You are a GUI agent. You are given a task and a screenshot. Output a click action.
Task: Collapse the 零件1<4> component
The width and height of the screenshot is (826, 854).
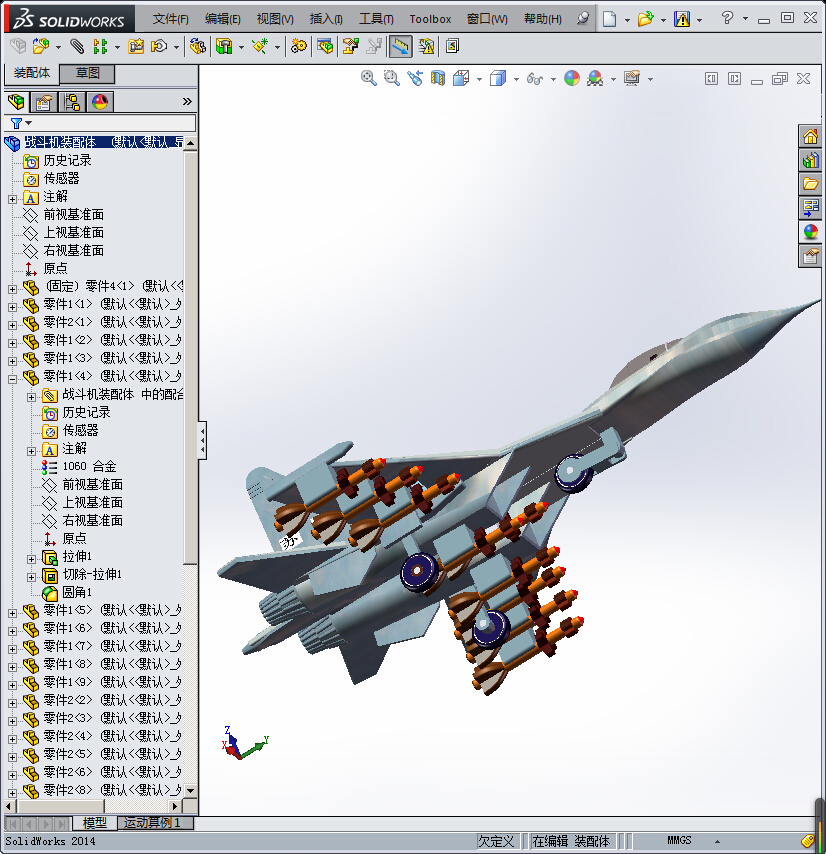click(x=12, y=379)
